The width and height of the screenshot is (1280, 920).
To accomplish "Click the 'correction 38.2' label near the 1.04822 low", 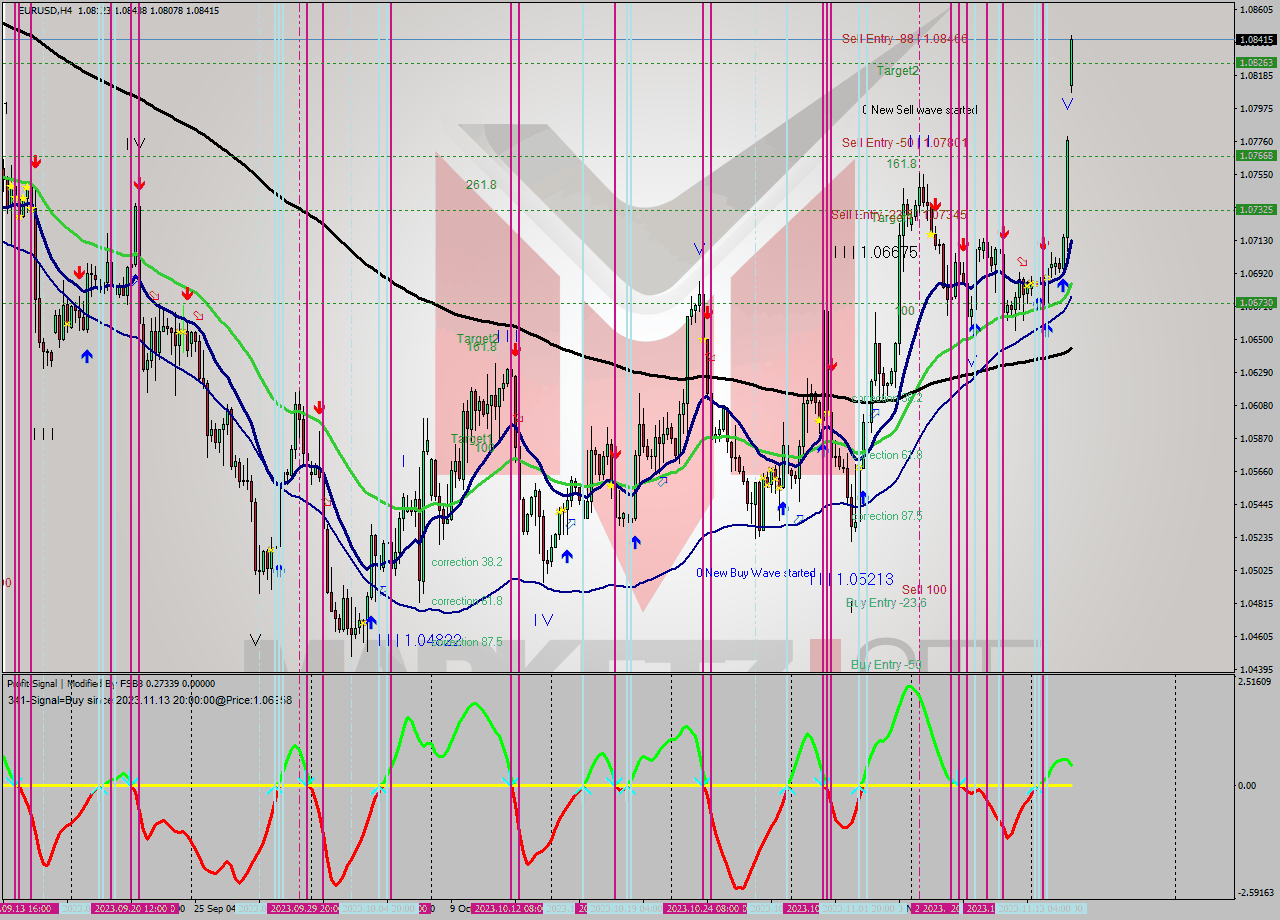I will click(x=467, y=562).
